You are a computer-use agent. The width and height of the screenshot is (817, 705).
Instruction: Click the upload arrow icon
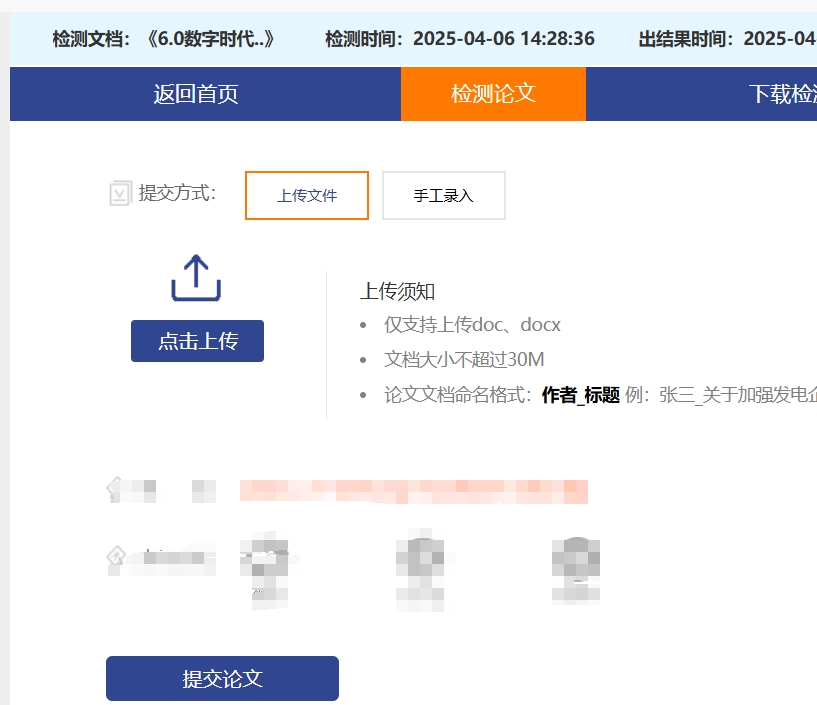[196, 278]
